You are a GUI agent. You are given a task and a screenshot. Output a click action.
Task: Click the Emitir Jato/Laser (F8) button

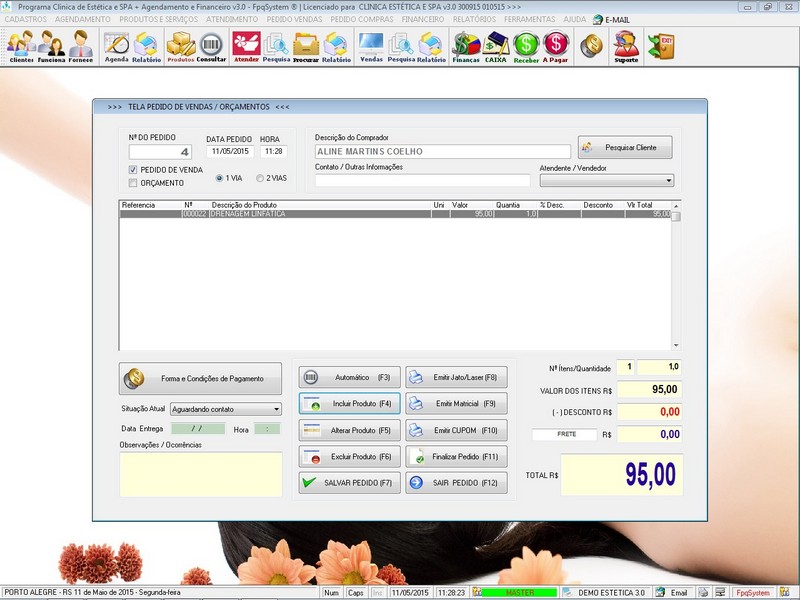[x=457, y=378]
